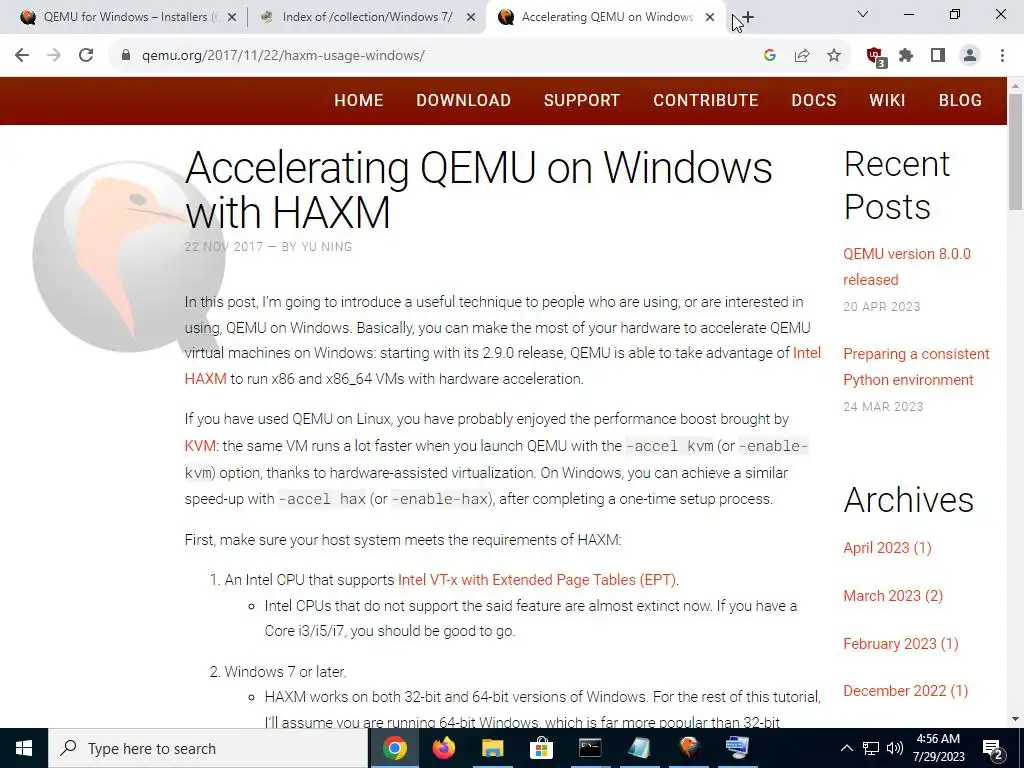Image resolution: width=1024 pixels, height=768 pixels.
Task: Click the article title heading
Action: tap(478, 190)
